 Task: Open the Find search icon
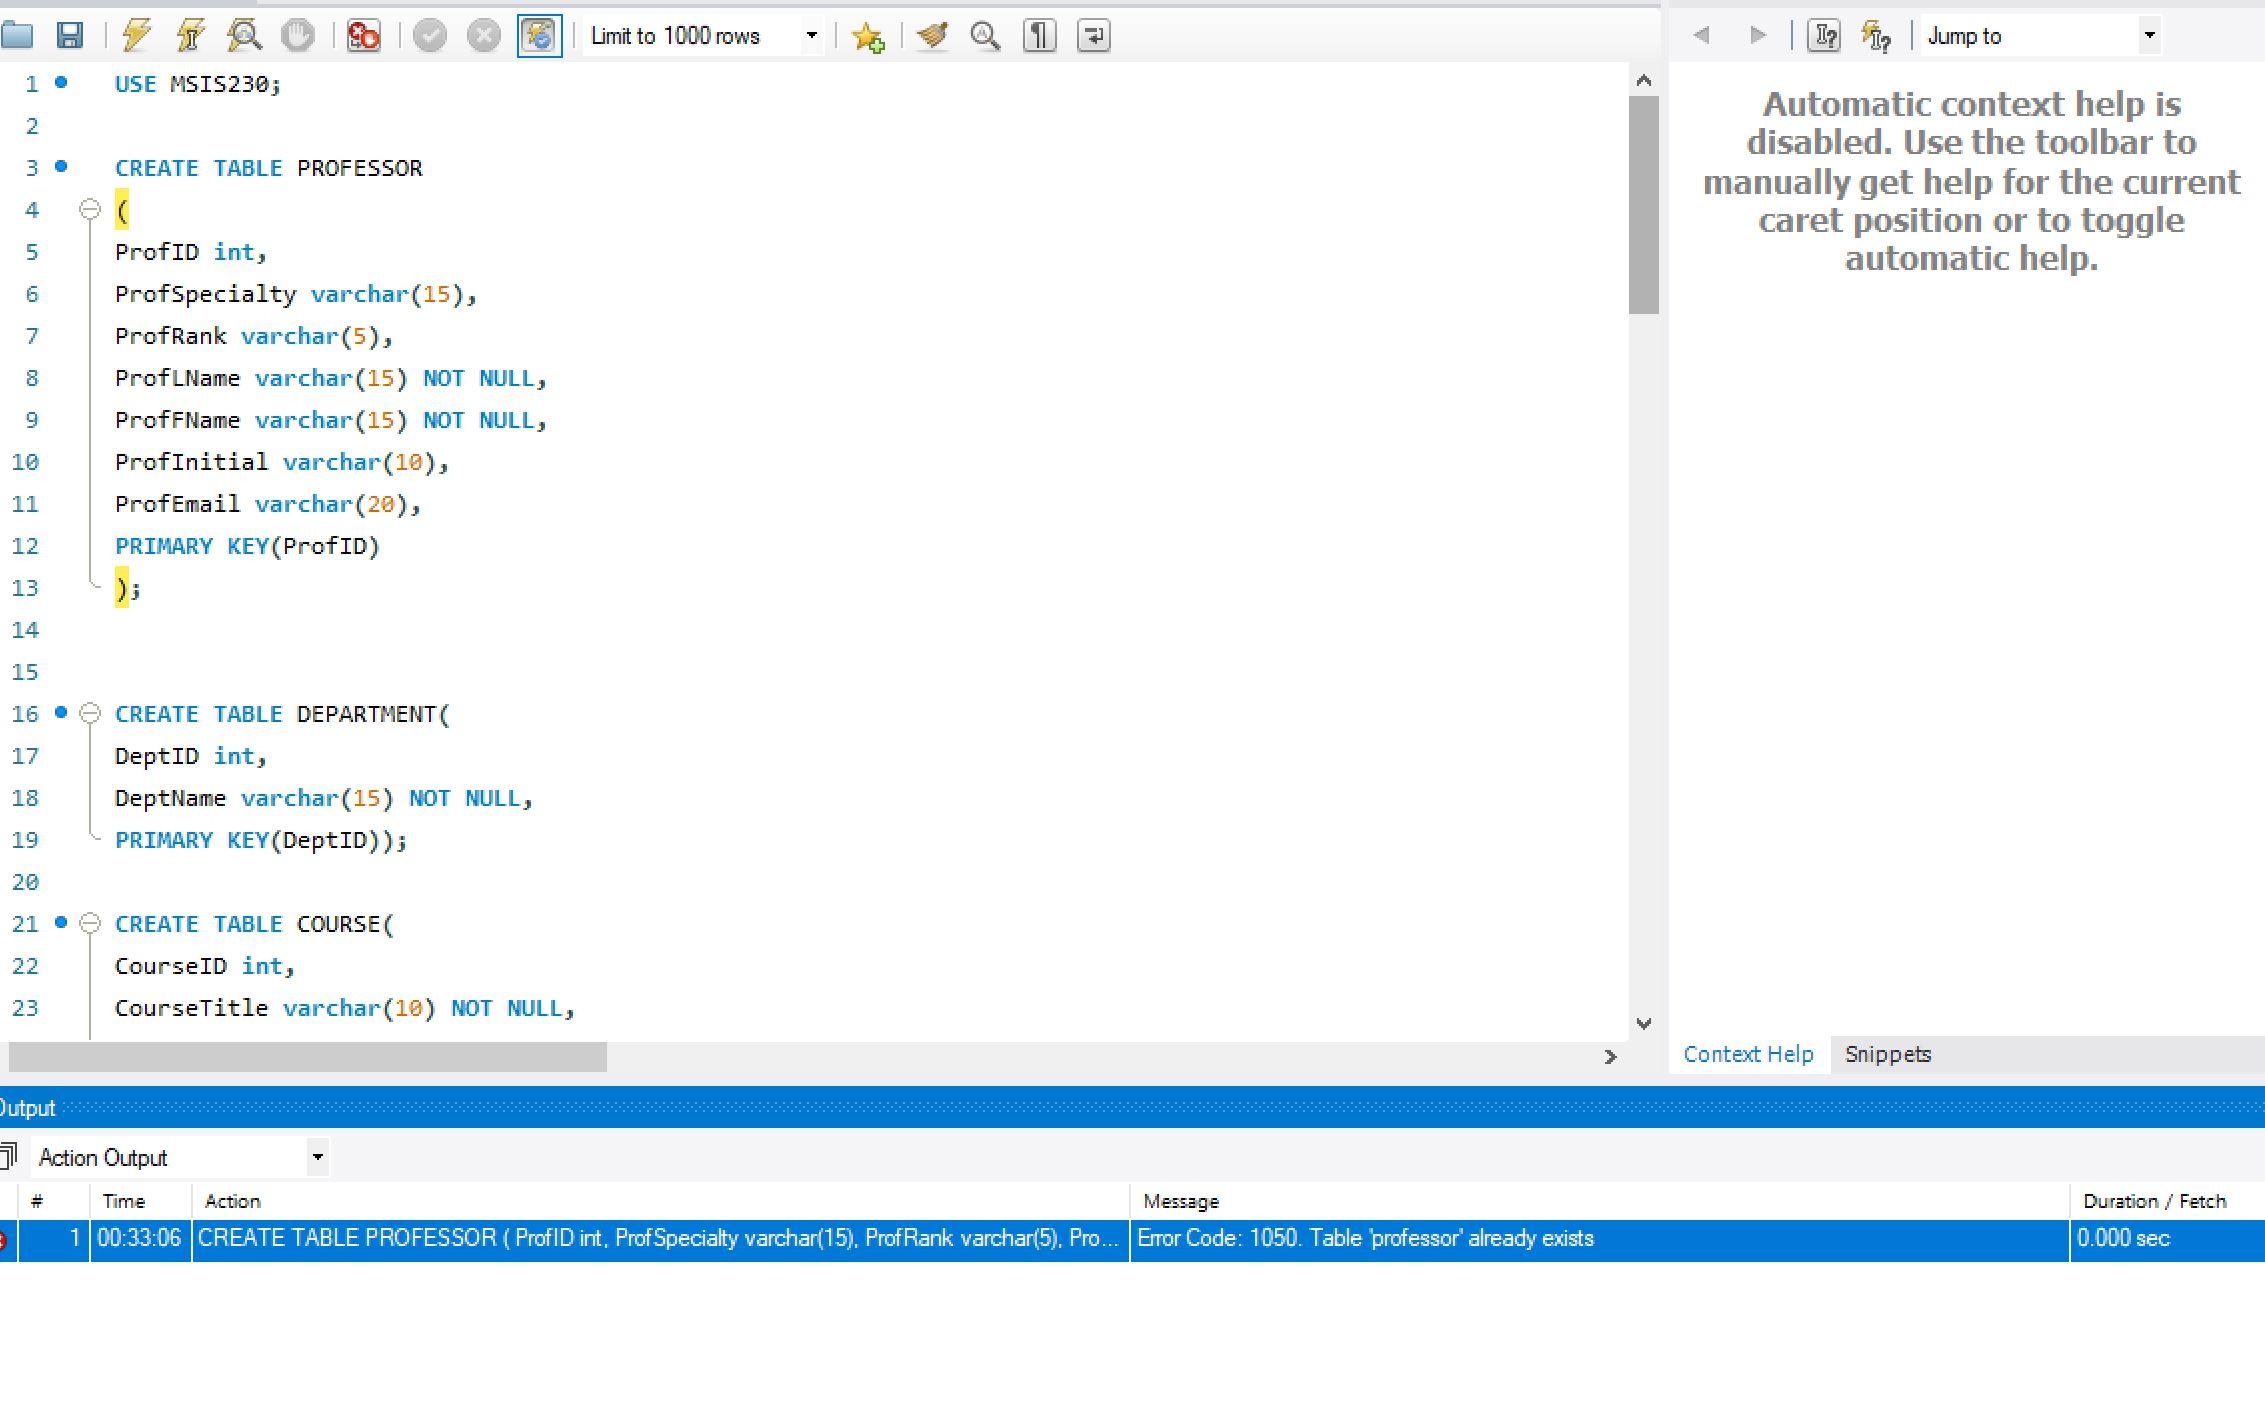point(984,35)
